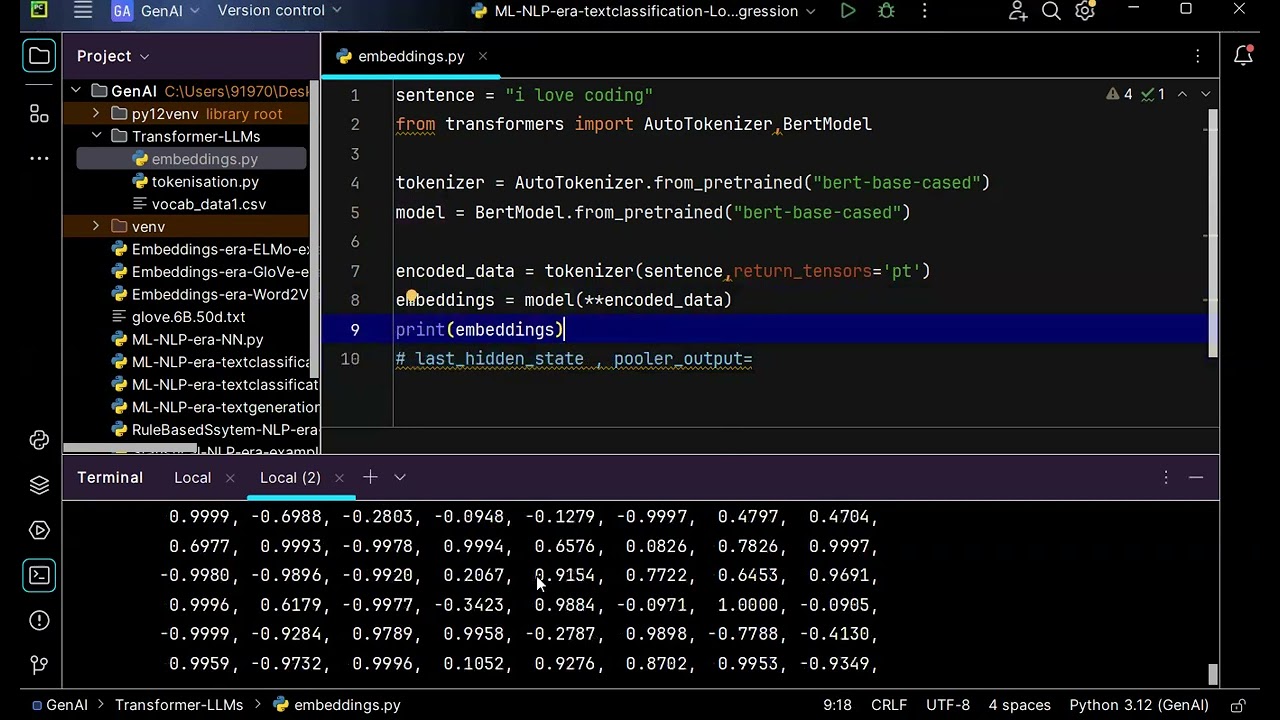The height and width of the screenshot is (720, 1280).
Task: Open editor tab options menu
Action: (1197, 56)
